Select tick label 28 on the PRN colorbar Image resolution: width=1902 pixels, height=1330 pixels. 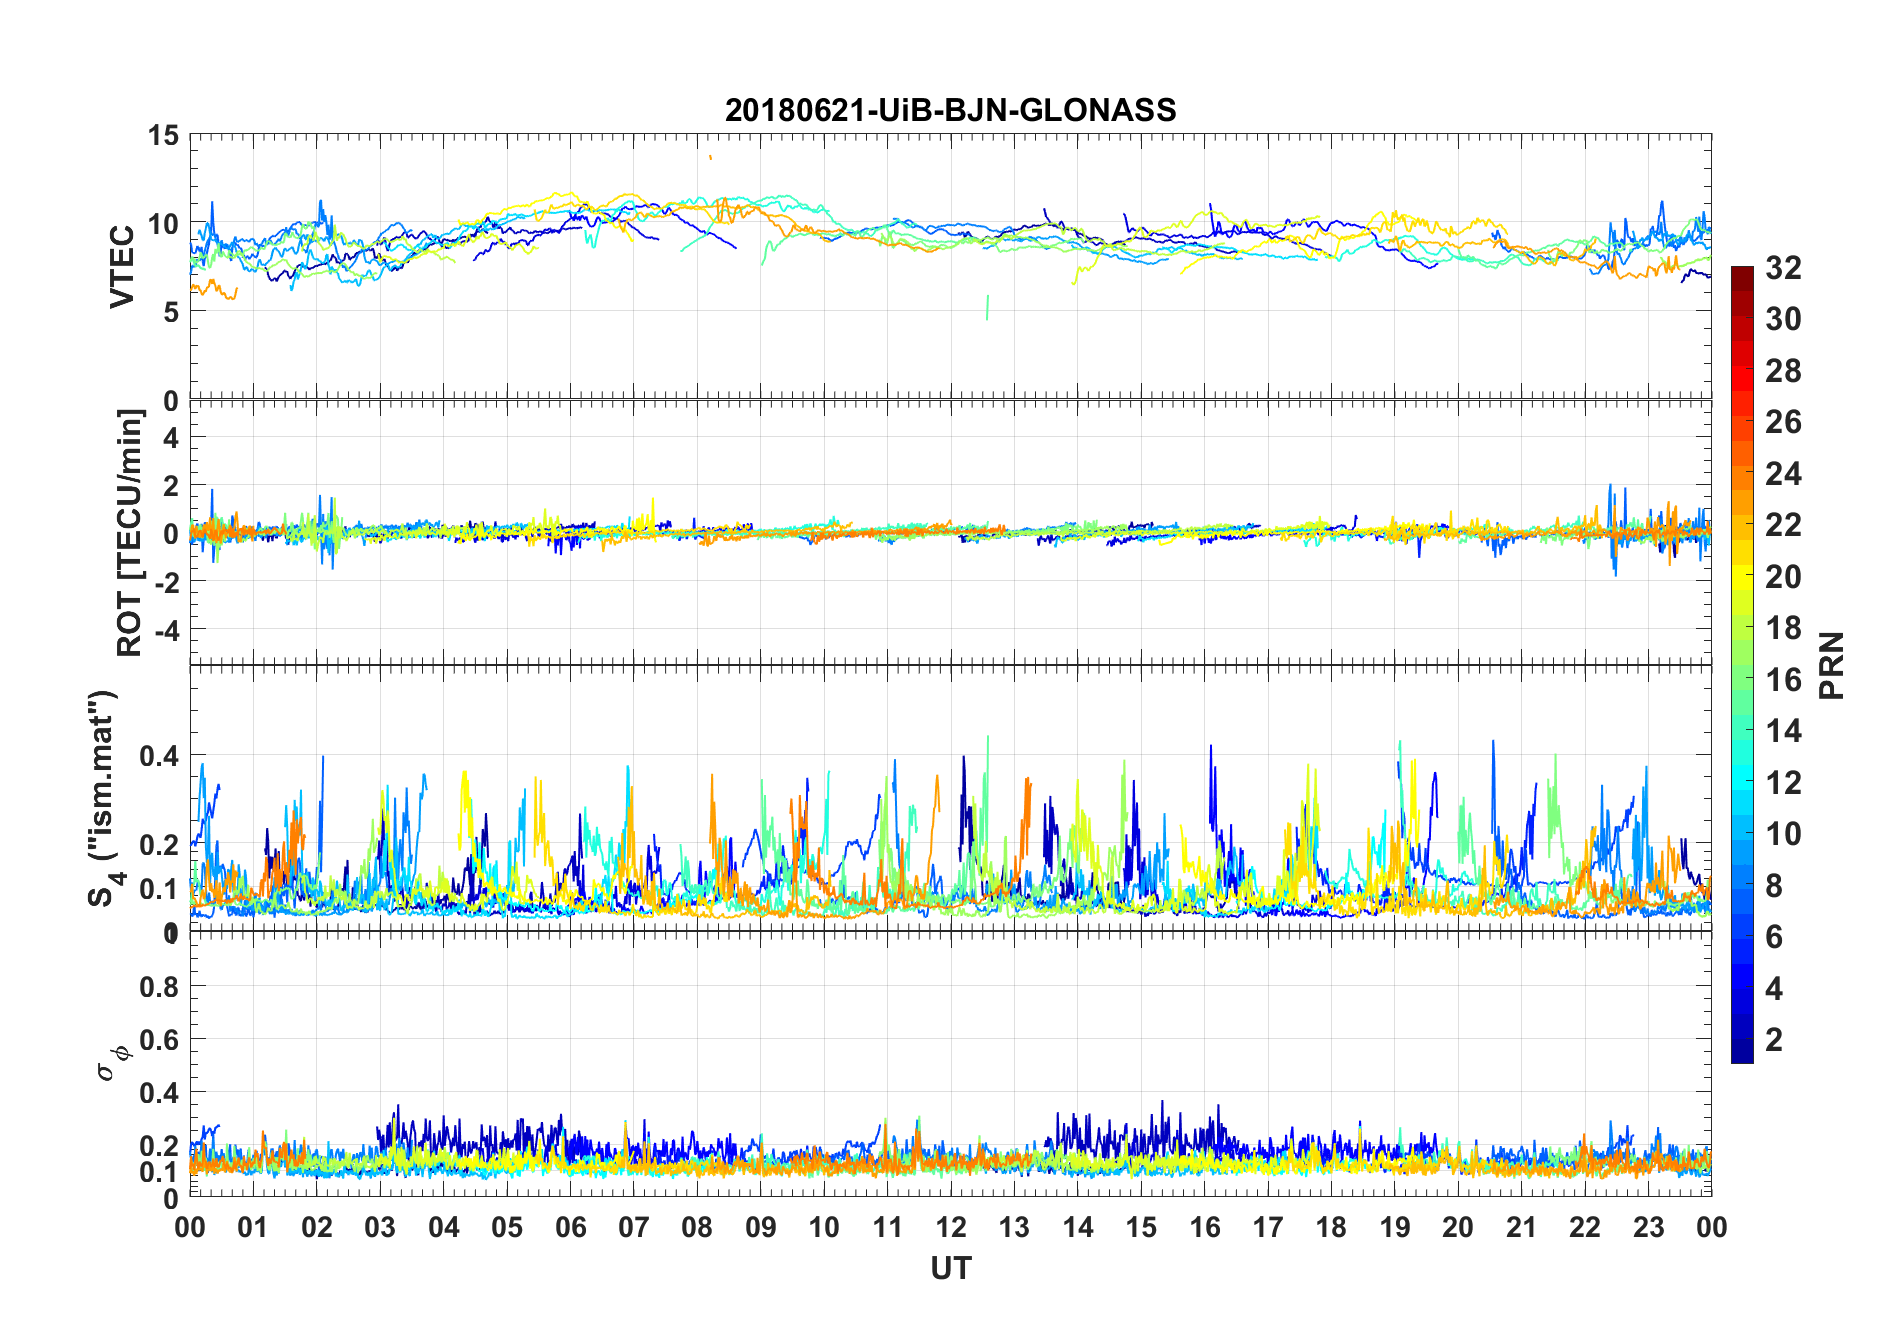tap(1783, 371)
